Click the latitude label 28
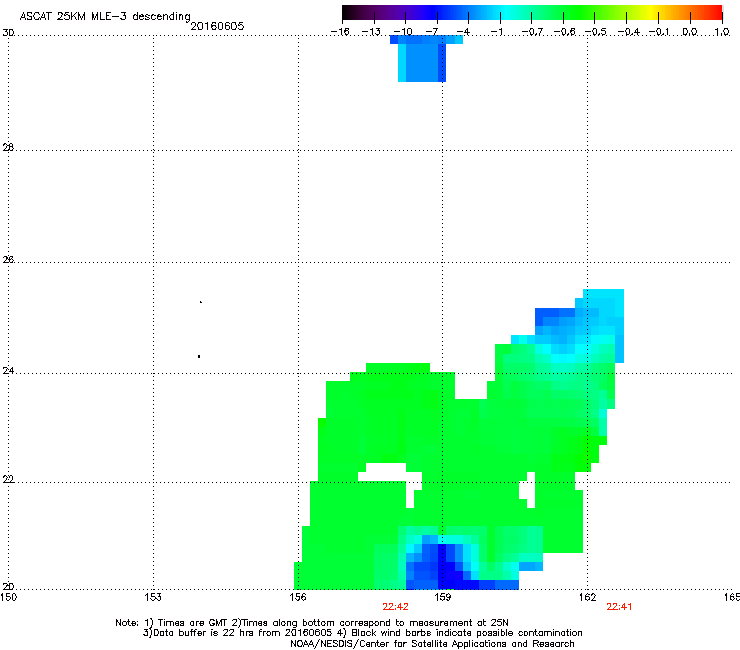The width and height of the screenshot is (740, 650). click(8, 147)
